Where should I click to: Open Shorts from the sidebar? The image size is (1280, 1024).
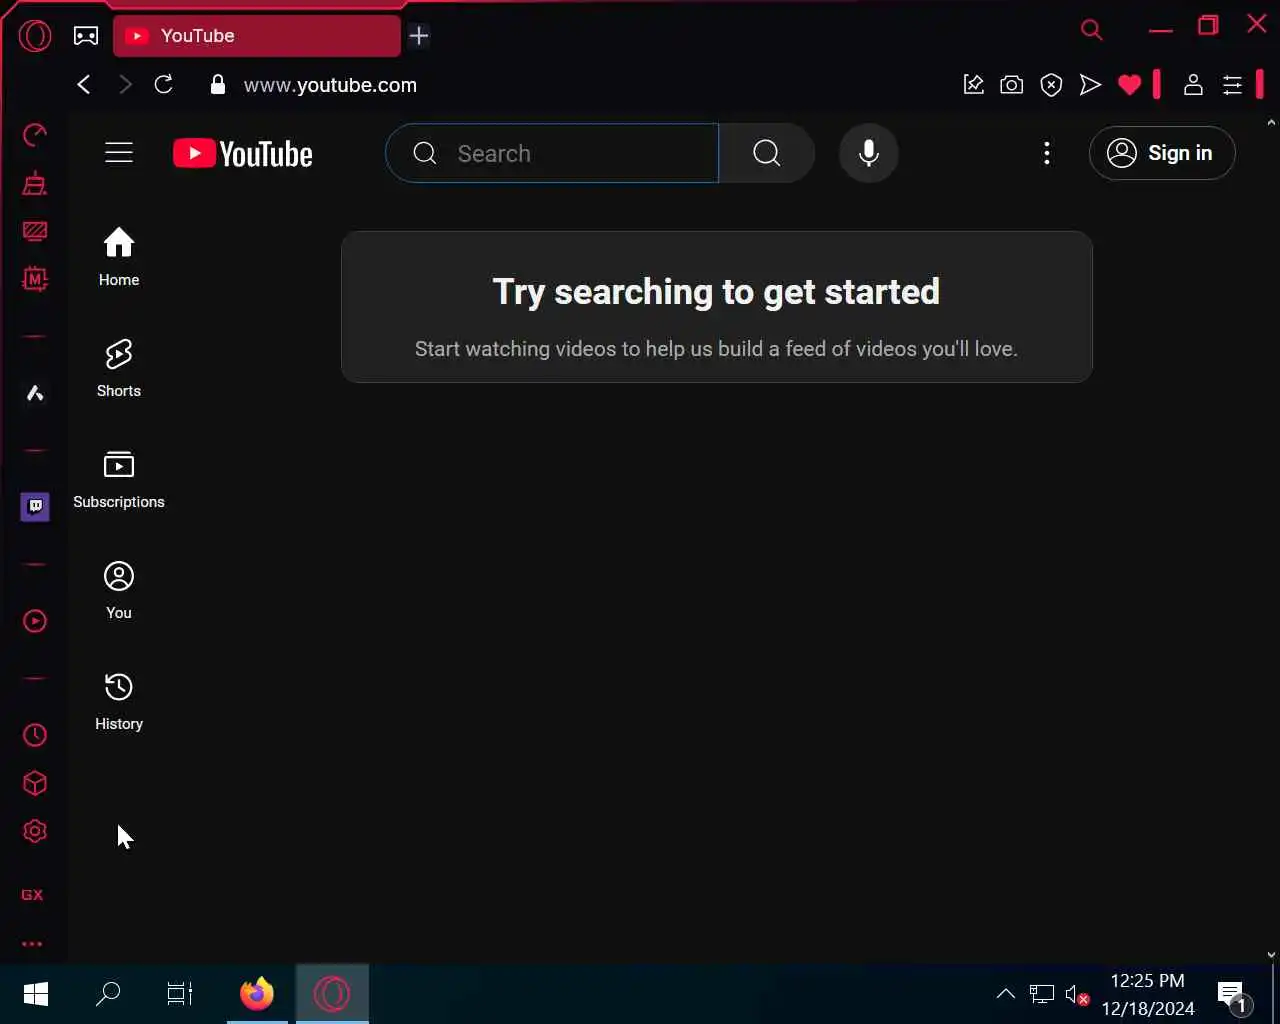pyautogui.click(x=119, y=369)
